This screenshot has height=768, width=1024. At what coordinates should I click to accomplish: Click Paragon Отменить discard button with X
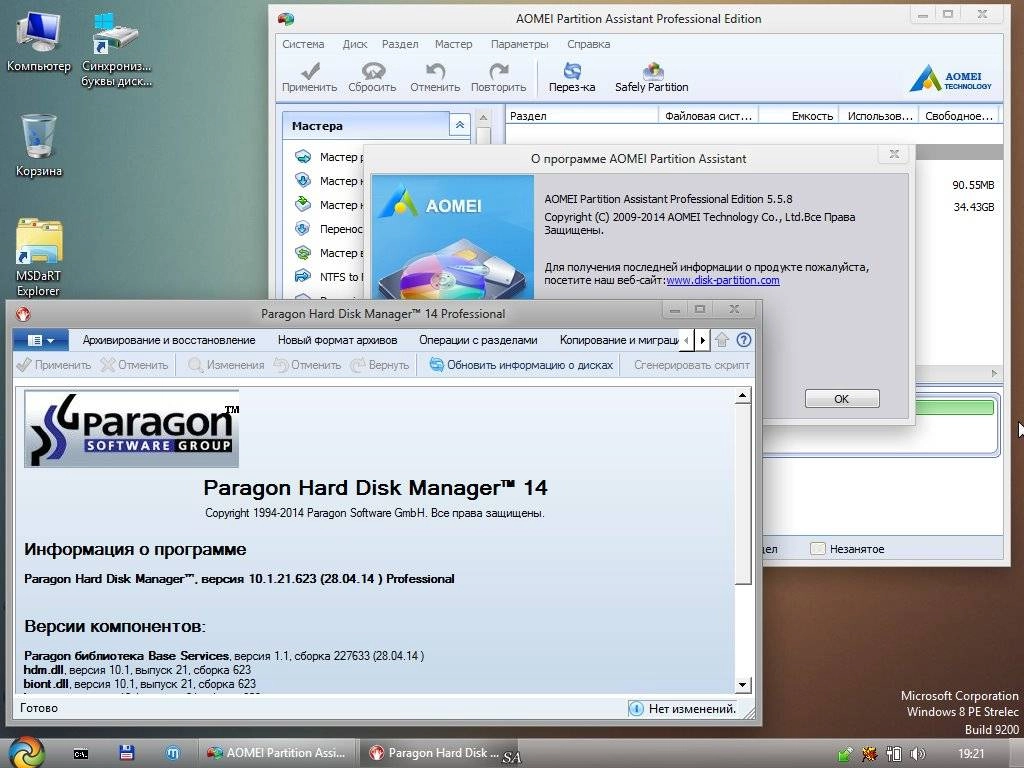[x=135, y=364]
